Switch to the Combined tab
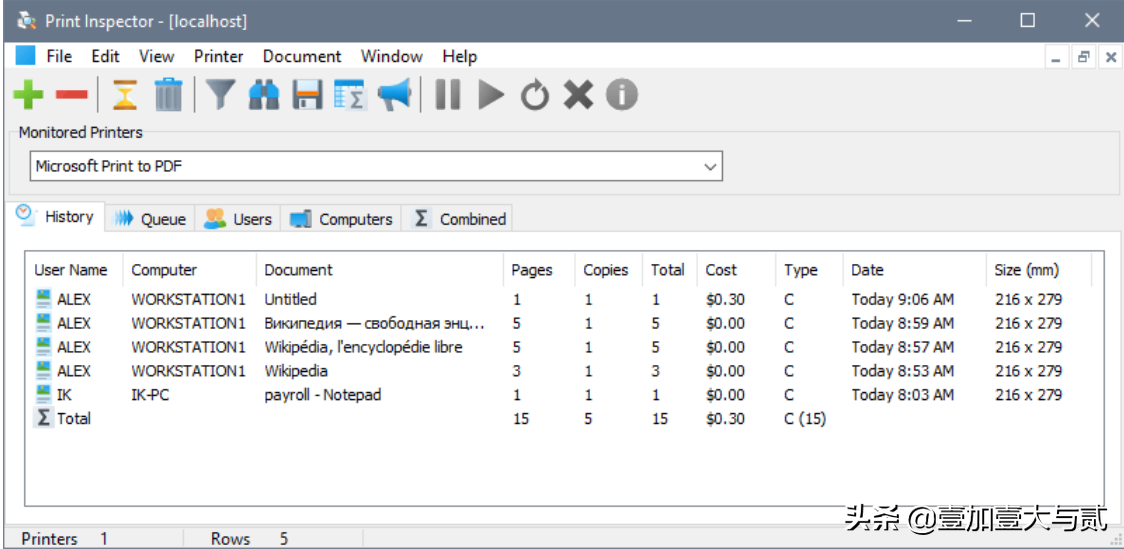 (x=461, y=219)
